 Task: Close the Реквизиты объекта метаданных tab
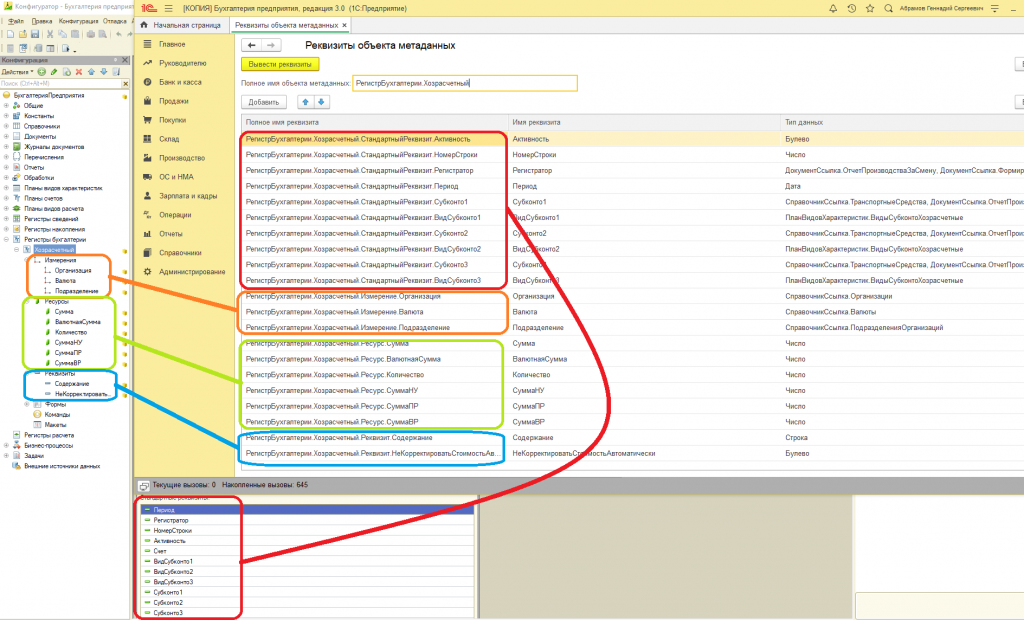click(345, 25)
